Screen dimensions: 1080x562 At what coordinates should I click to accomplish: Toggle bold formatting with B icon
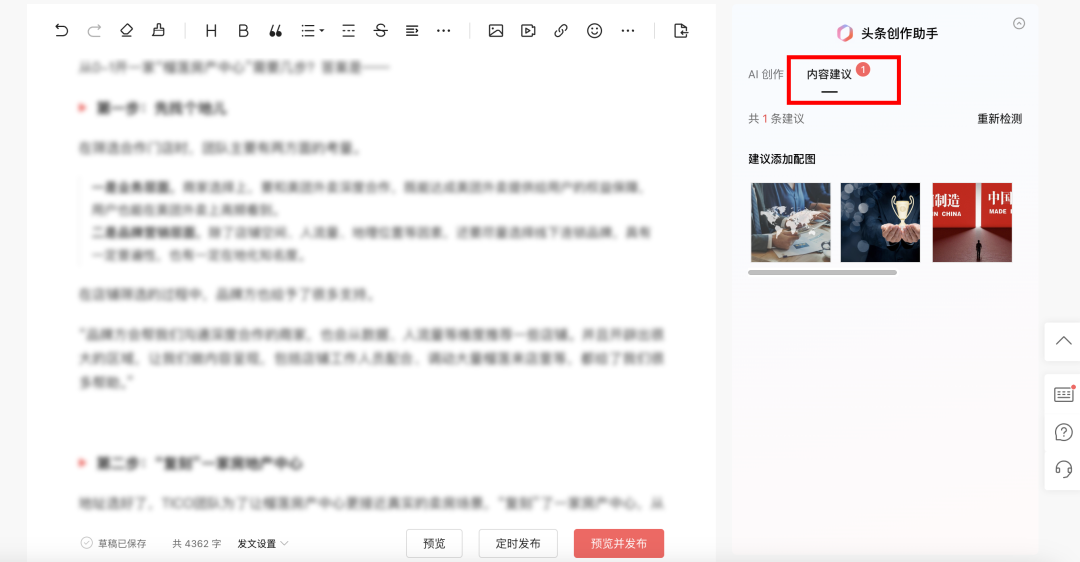click(x=243, y=31)
